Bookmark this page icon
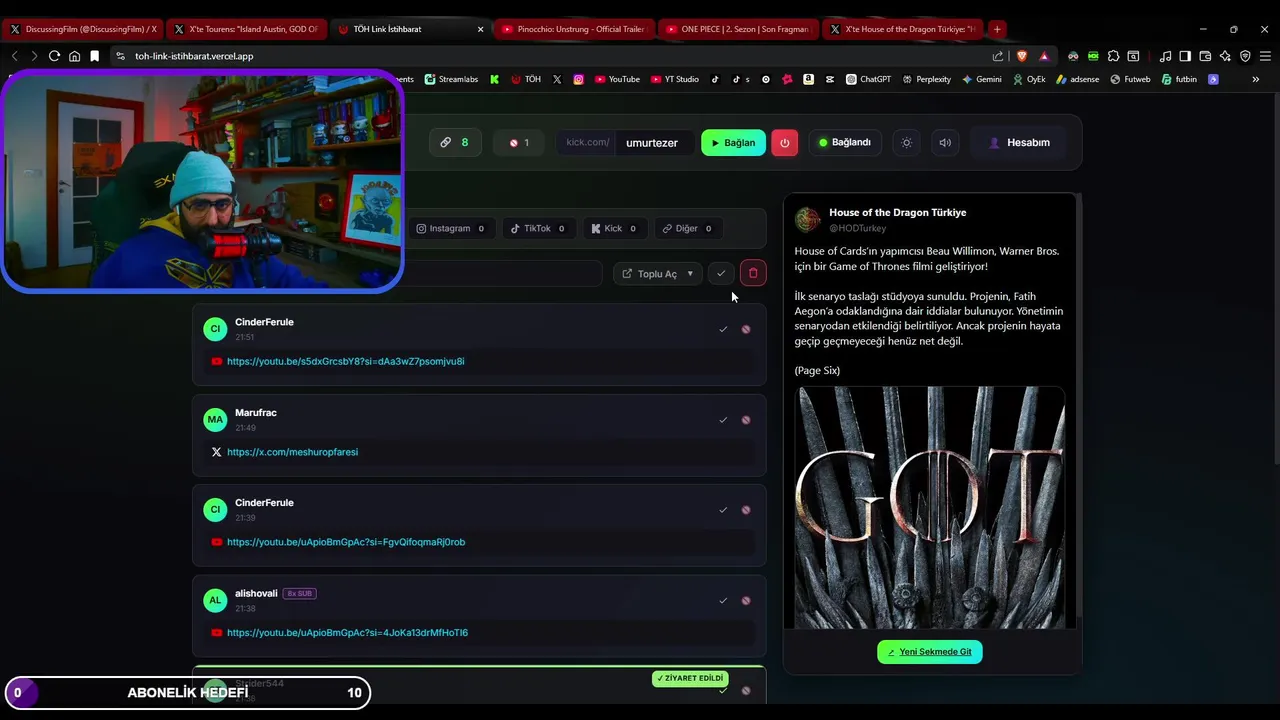This screenshot has width=1280, height=720. 94,56
